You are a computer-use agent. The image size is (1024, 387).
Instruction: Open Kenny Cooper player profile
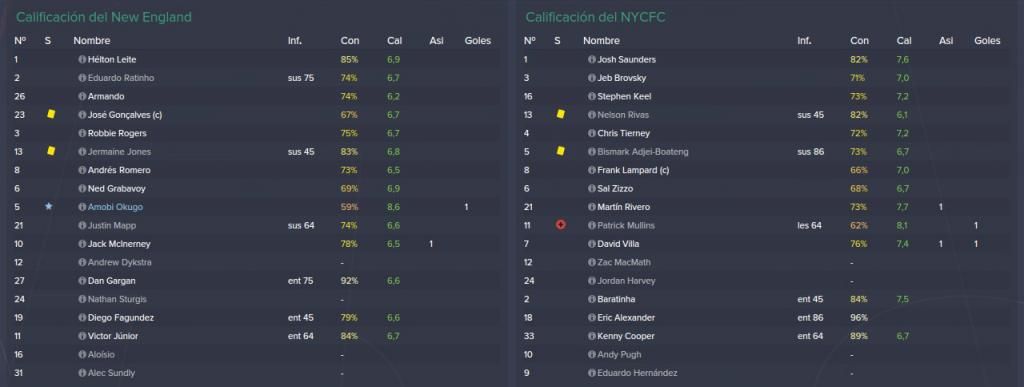(626, 336)
